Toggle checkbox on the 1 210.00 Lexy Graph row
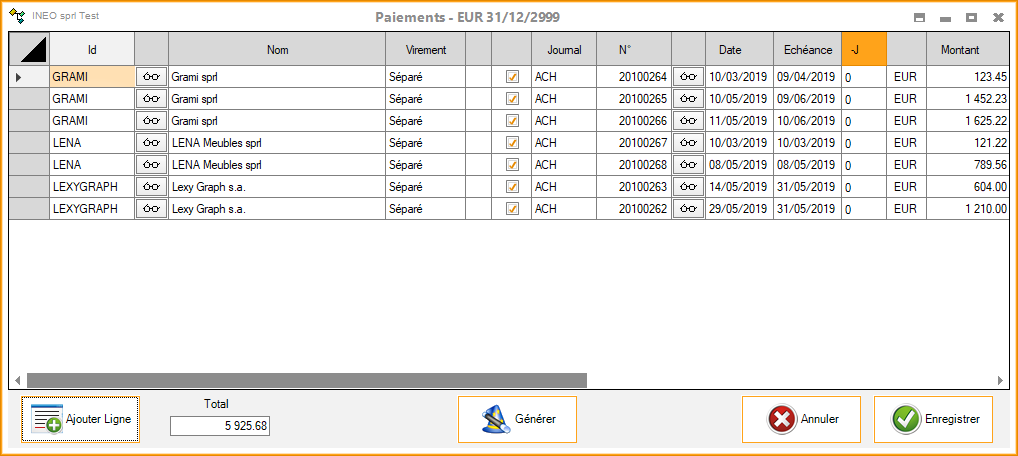The image size is (1018, 456). (512, 209)
